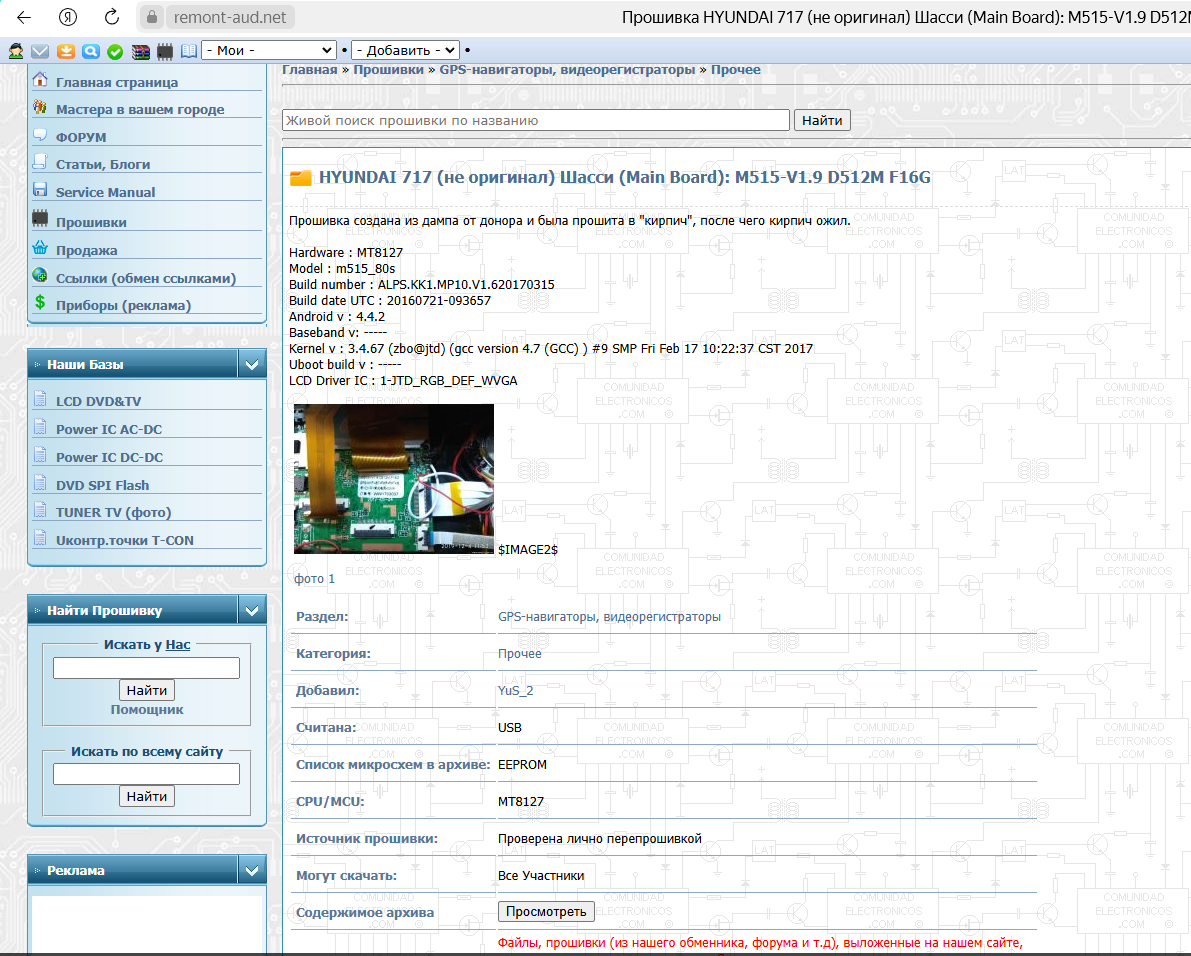Click Найти under Искать по всему сайту
The width and height of the screenshot is (1191, 956).
pos(147,796)
